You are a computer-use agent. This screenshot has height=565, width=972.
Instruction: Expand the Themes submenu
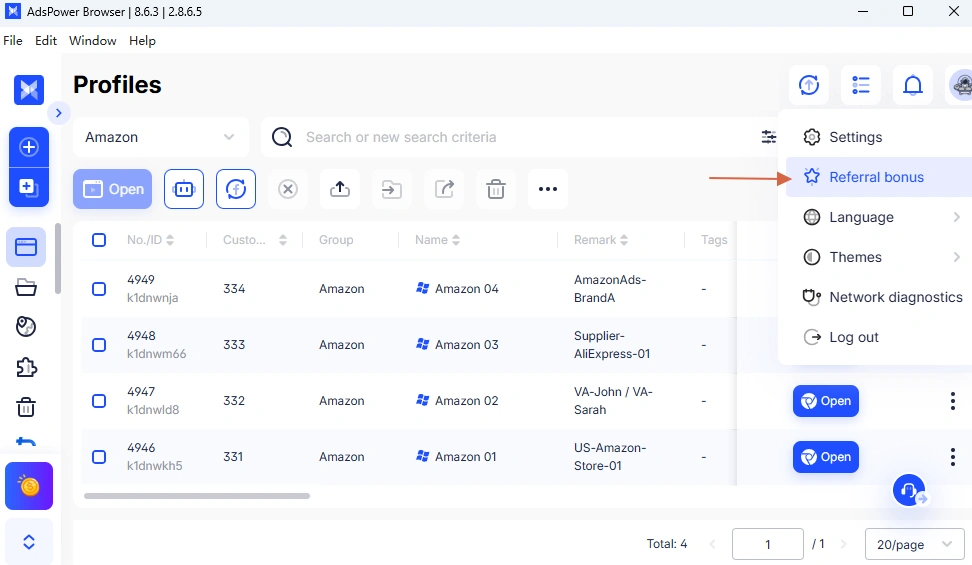[879, 257]
